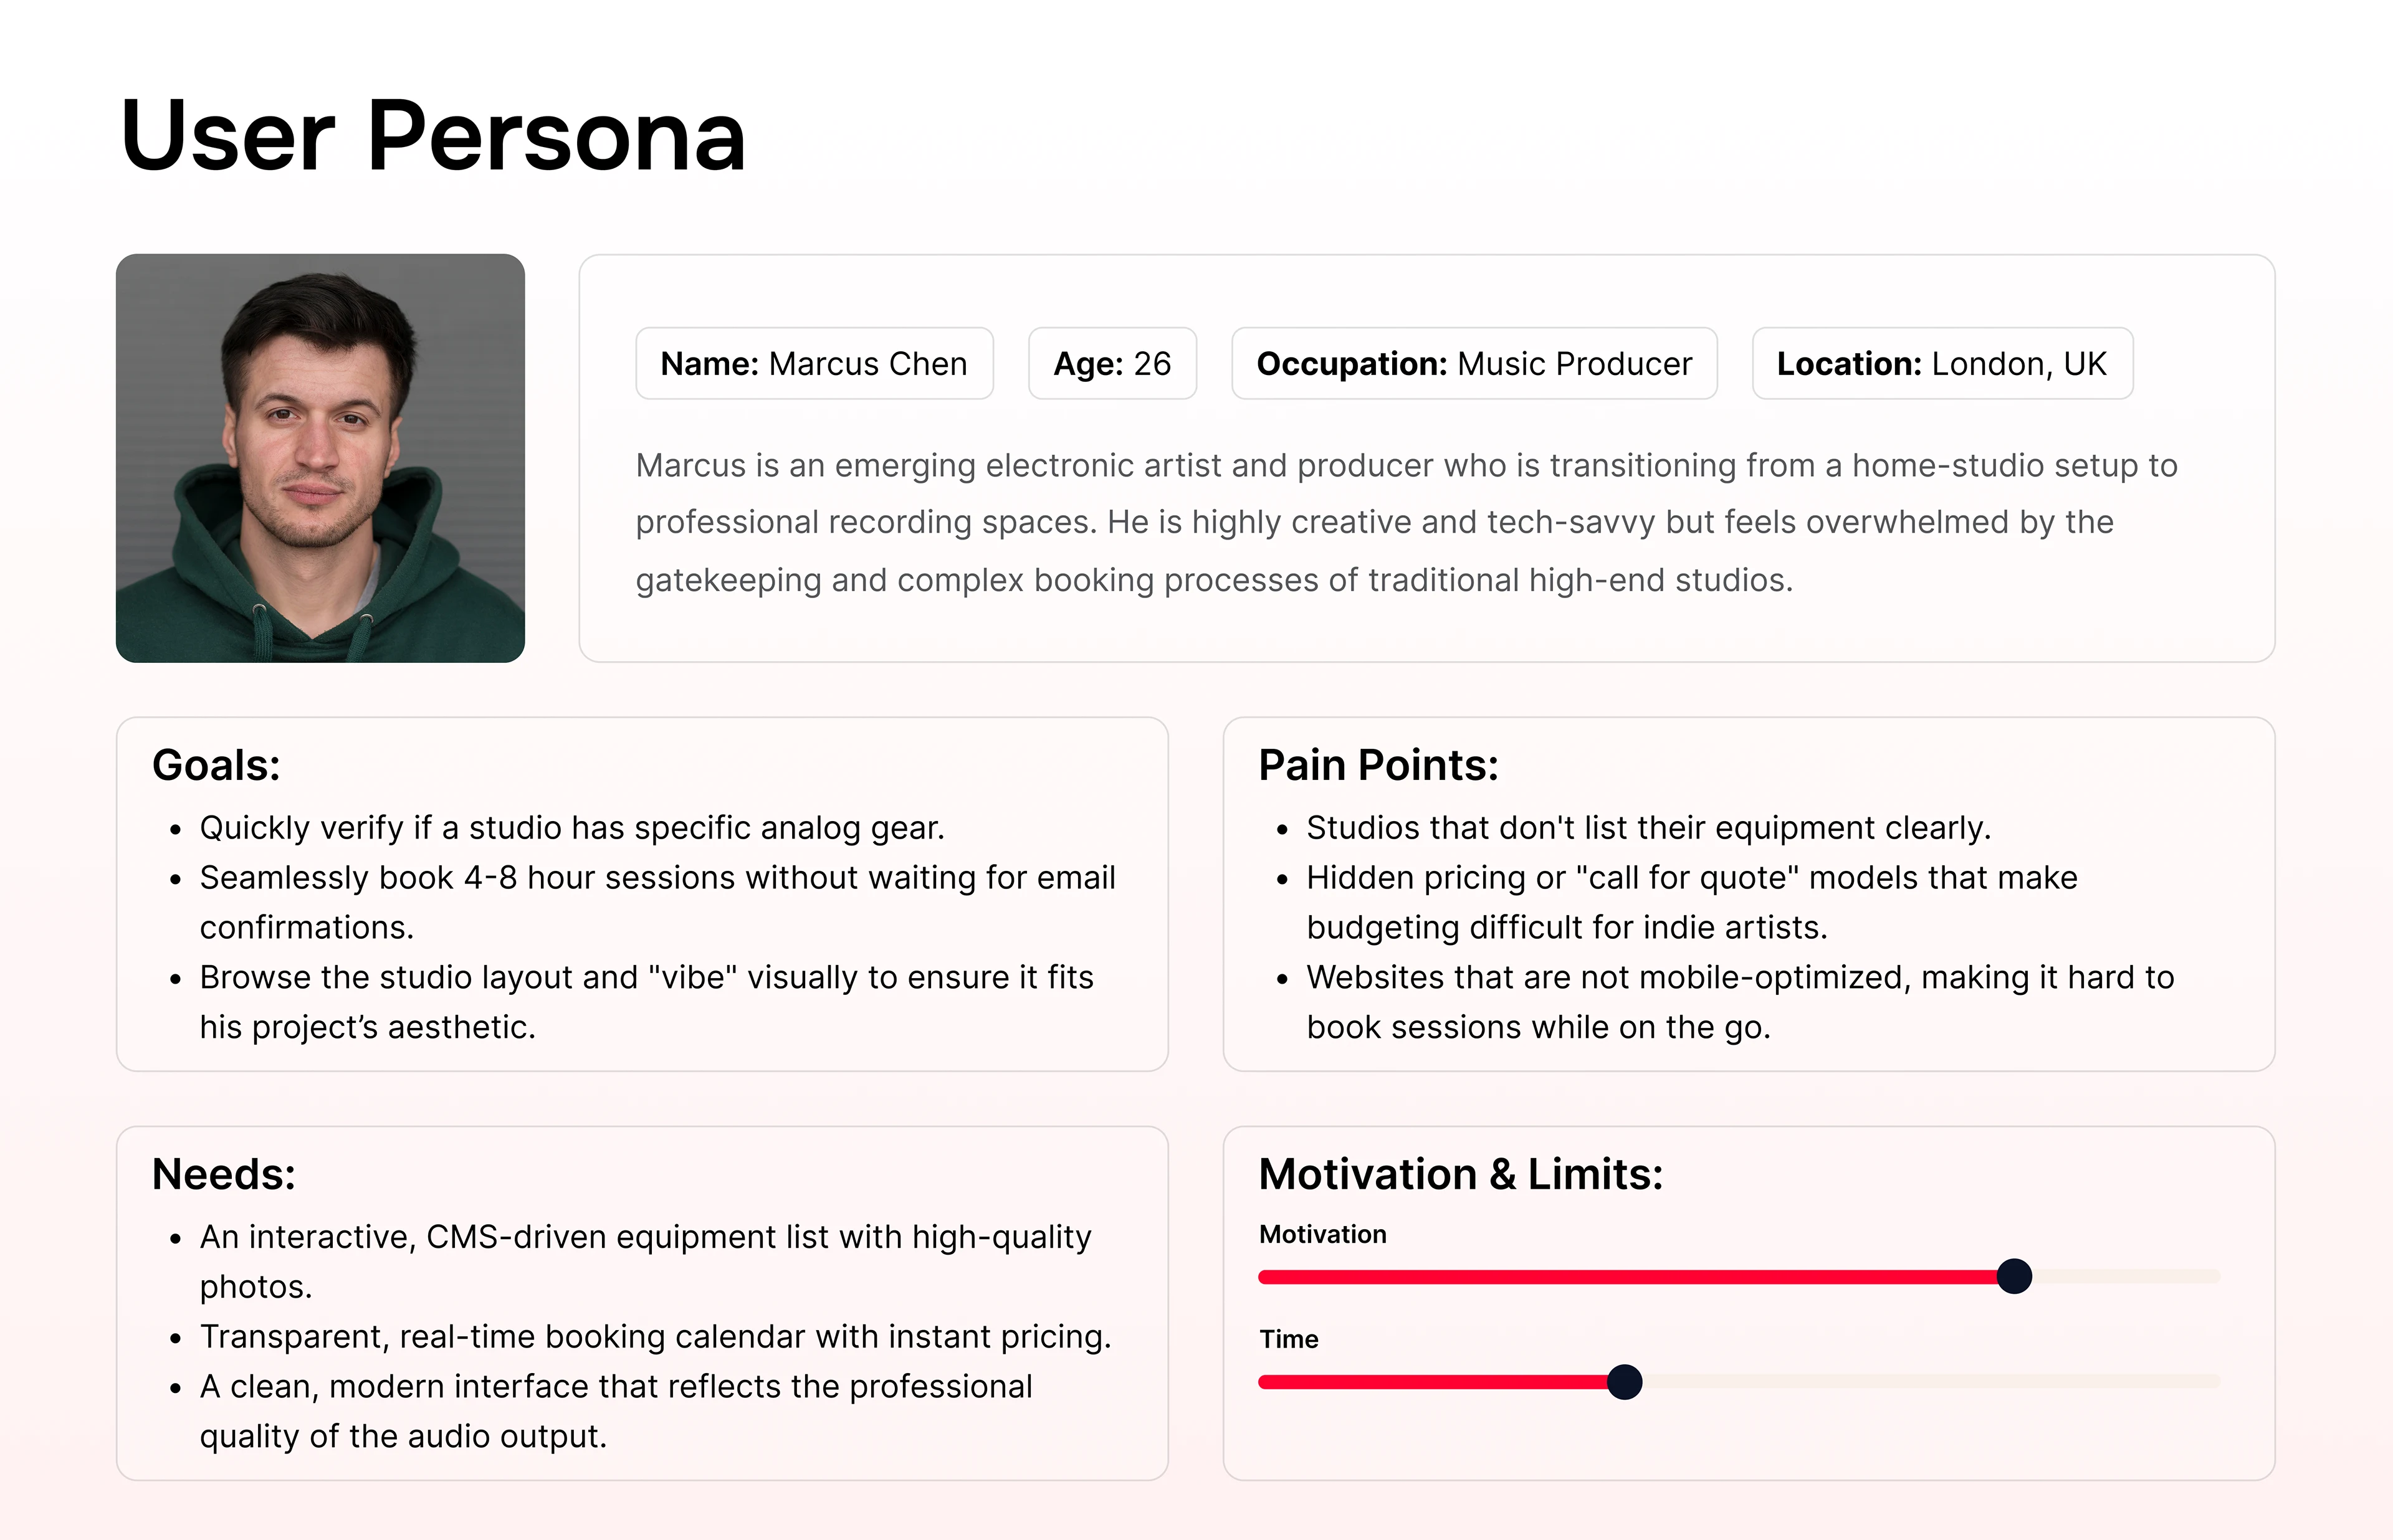Viewport: 2393px width, 1540px height.
Task: Click the Motivation & Limits heading
Action: coord(1460,1174)
